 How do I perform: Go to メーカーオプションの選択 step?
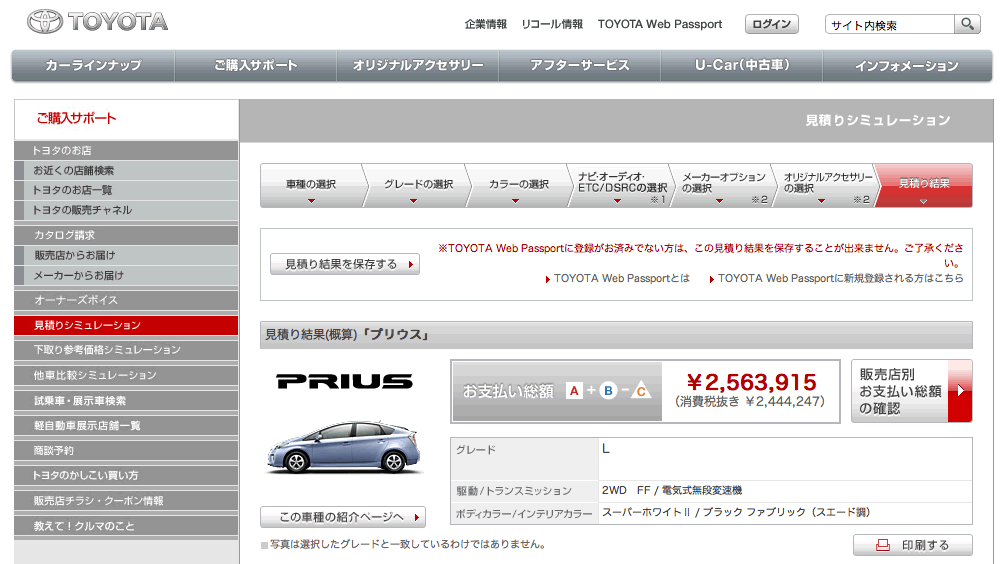pyautogui.click(x=722, y=185)
